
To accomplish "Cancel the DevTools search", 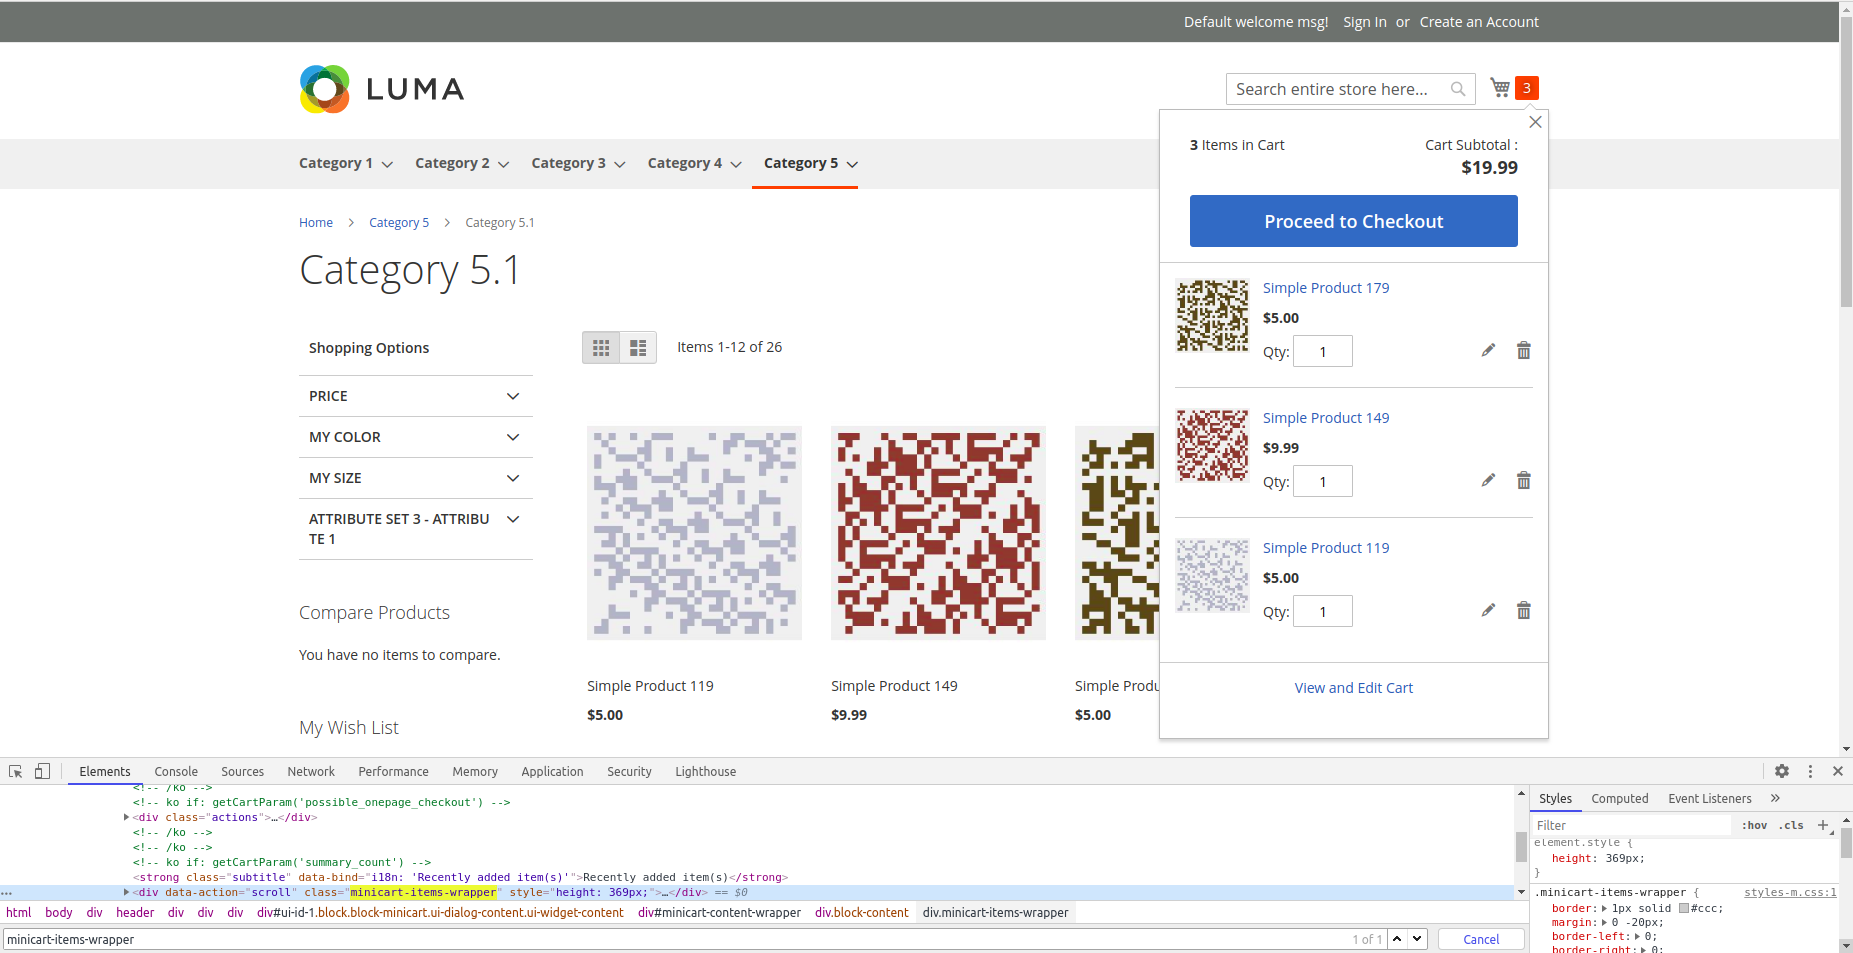I will coord(1481,939).
